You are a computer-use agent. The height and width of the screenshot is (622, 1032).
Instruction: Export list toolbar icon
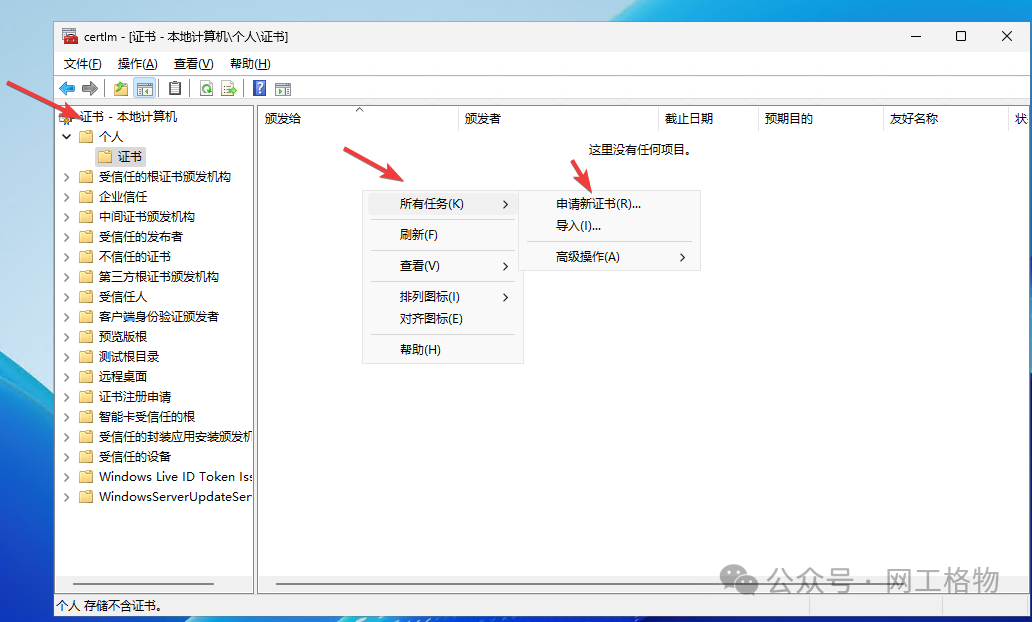click(228, 88)
